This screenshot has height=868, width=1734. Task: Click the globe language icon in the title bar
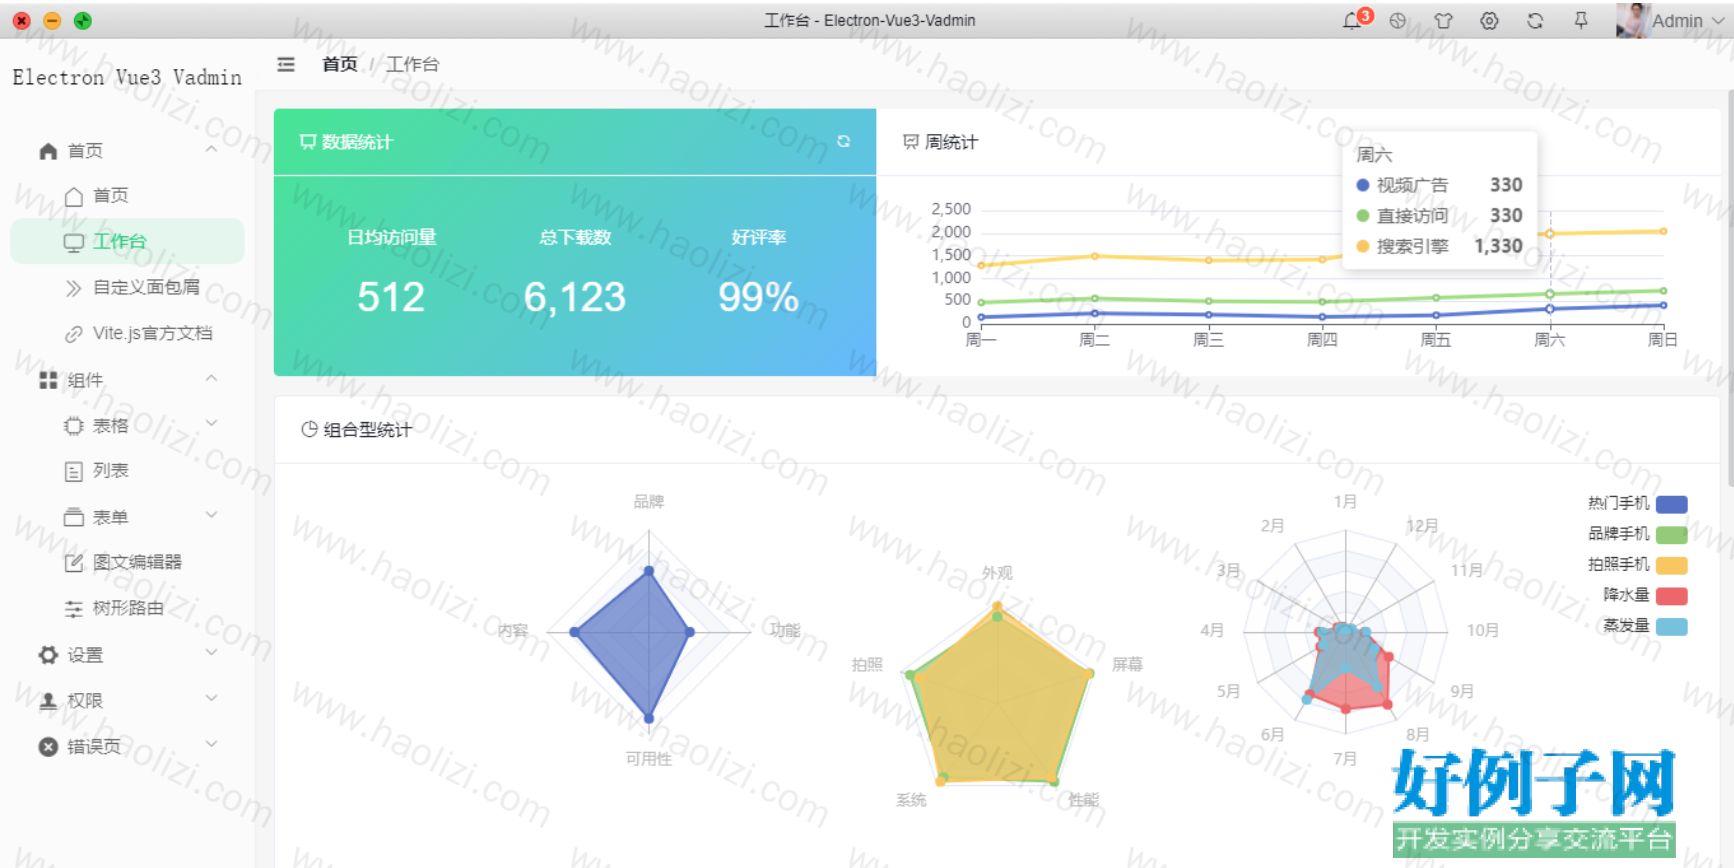(x=1398, y=21)
